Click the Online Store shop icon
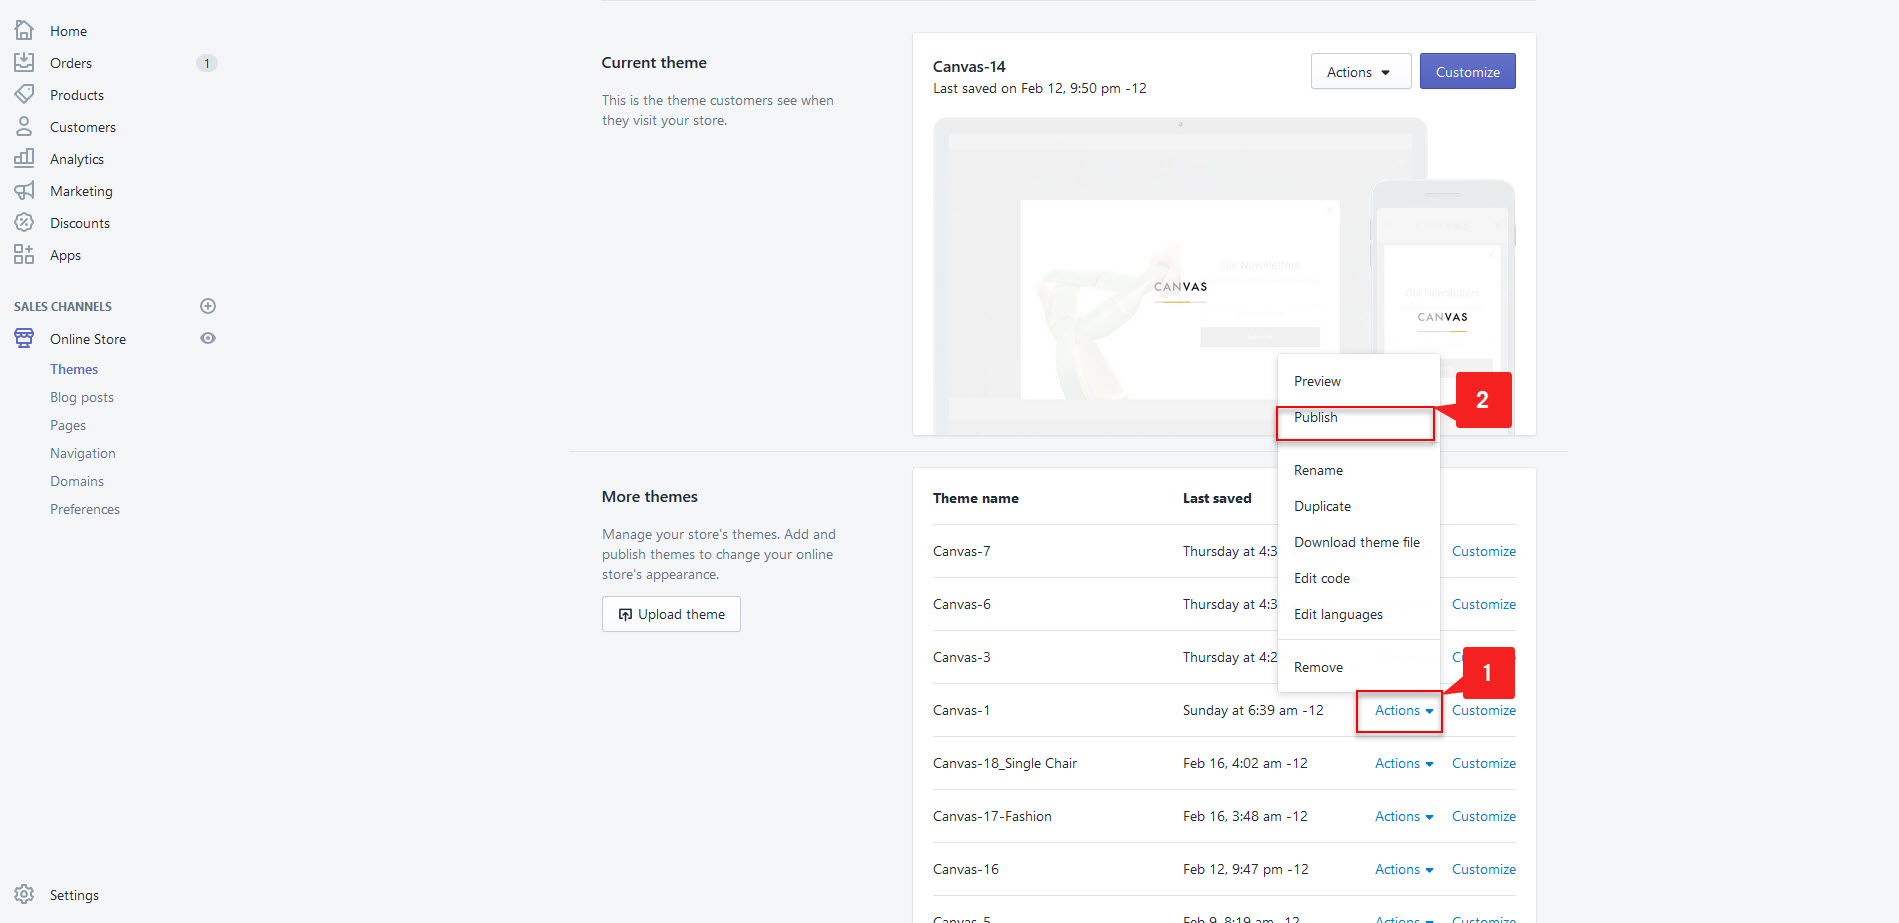The height and width of the screenshot is (923, 1899). click(x=24, y=338)
